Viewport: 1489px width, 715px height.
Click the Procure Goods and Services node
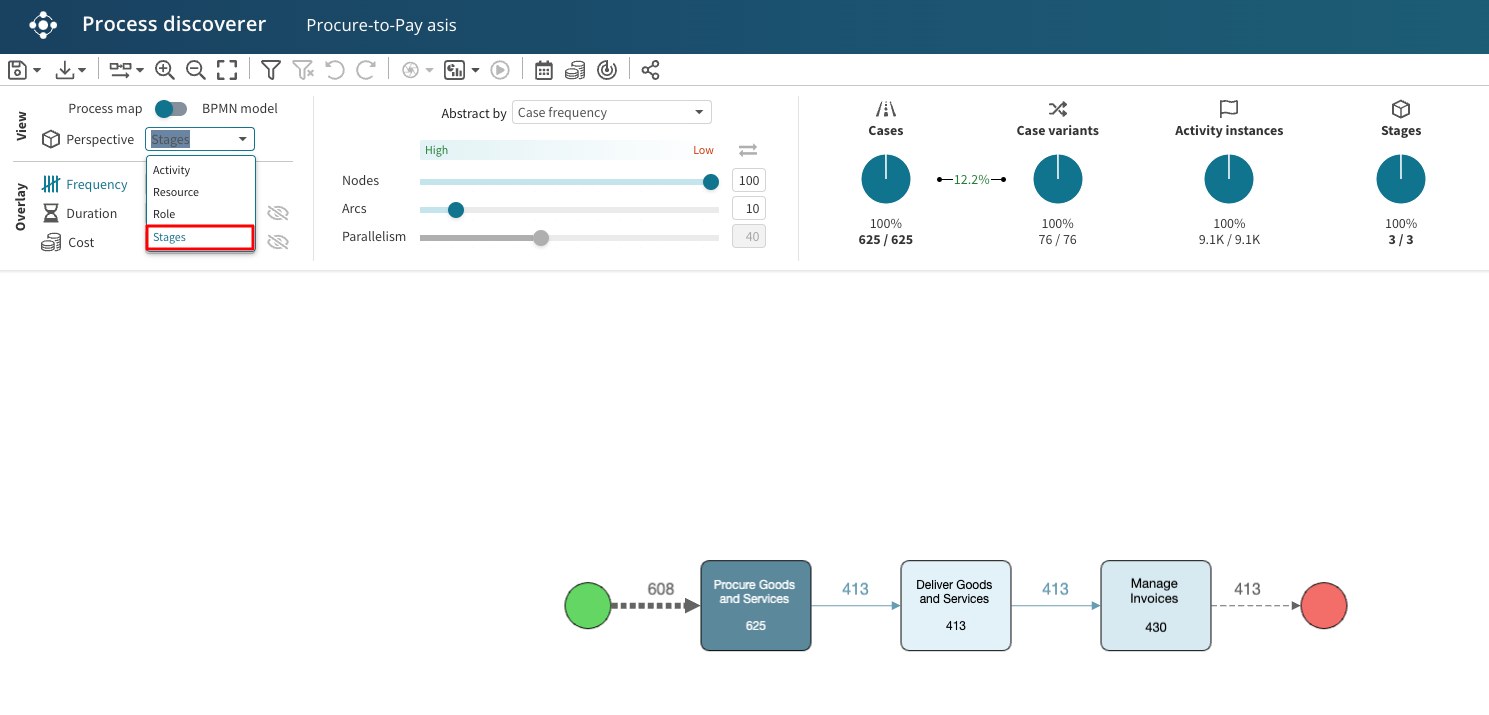tap(755, 605)
